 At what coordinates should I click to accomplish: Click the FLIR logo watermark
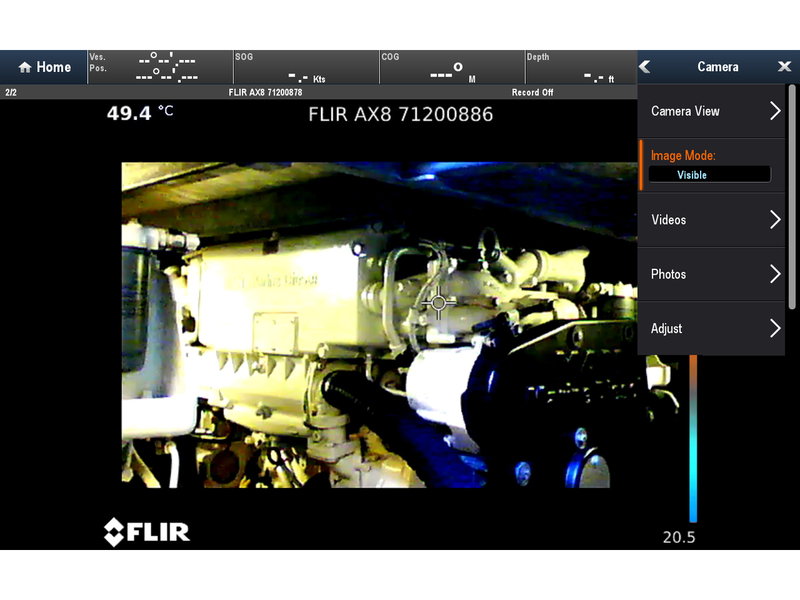(x=147, y=532)
